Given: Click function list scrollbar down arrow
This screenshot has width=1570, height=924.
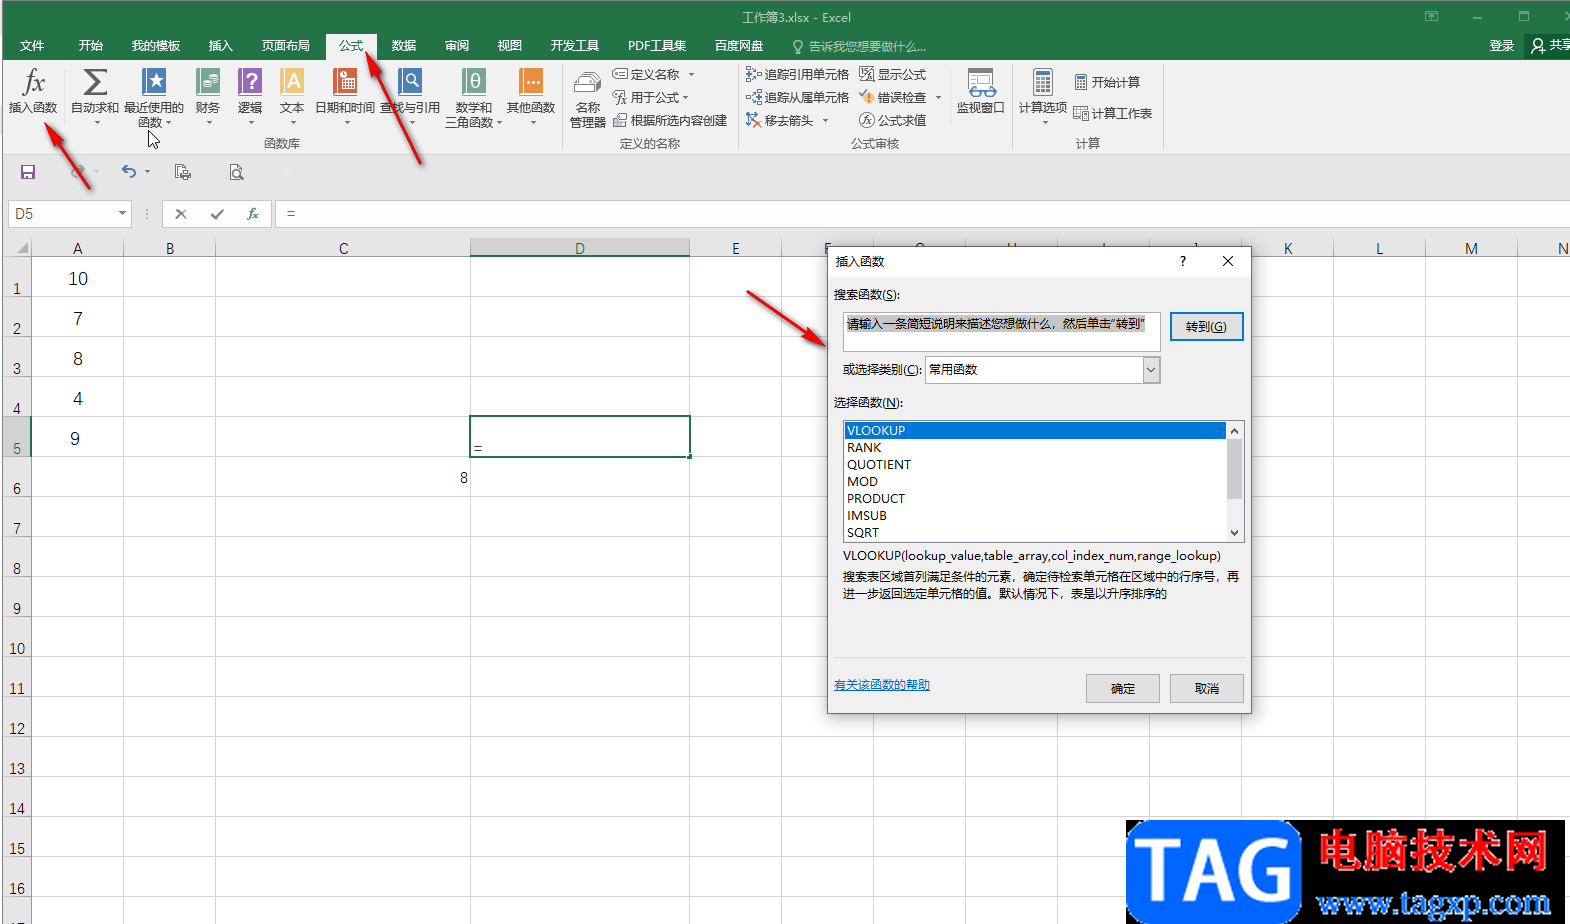Looking at the screenshot, I should [x=1235, y=533].
